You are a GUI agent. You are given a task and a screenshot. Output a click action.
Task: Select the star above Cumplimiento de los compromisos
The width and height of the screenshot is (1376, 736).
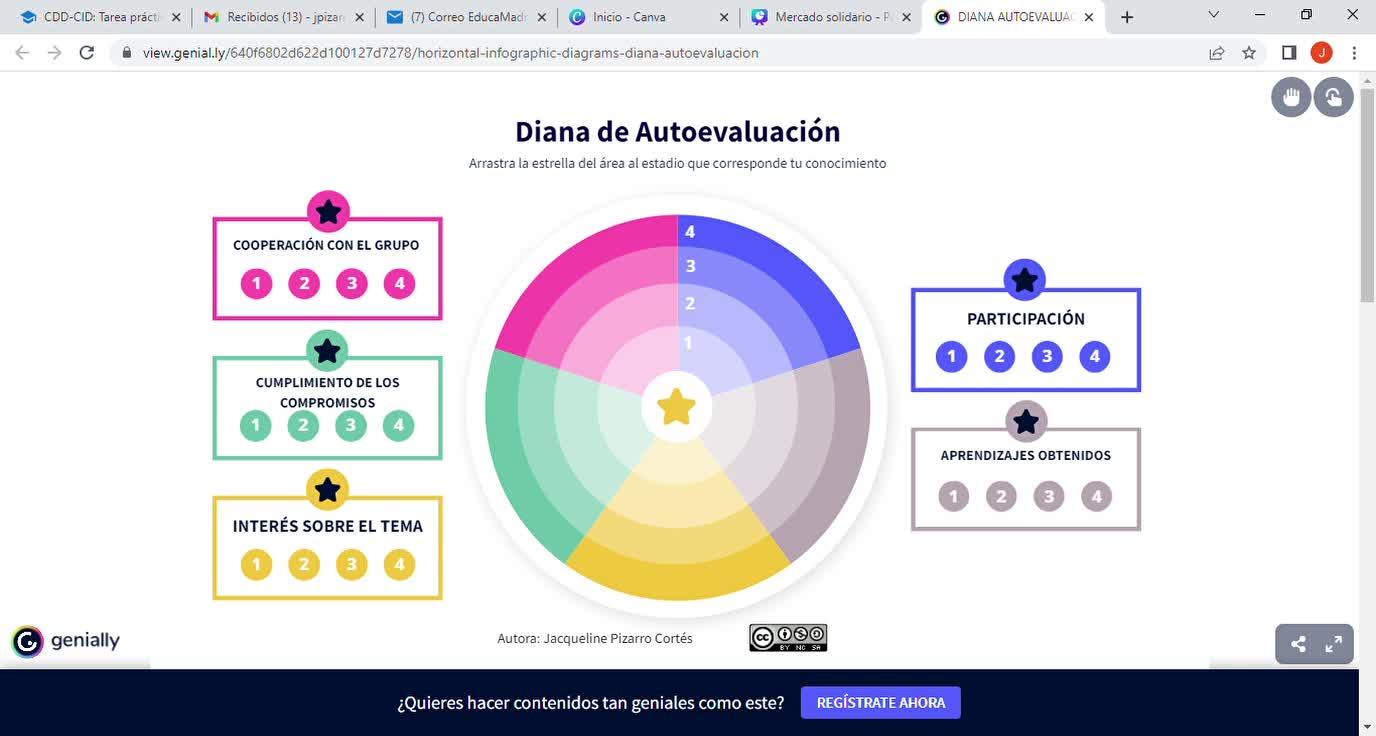(x=327, y=351)
